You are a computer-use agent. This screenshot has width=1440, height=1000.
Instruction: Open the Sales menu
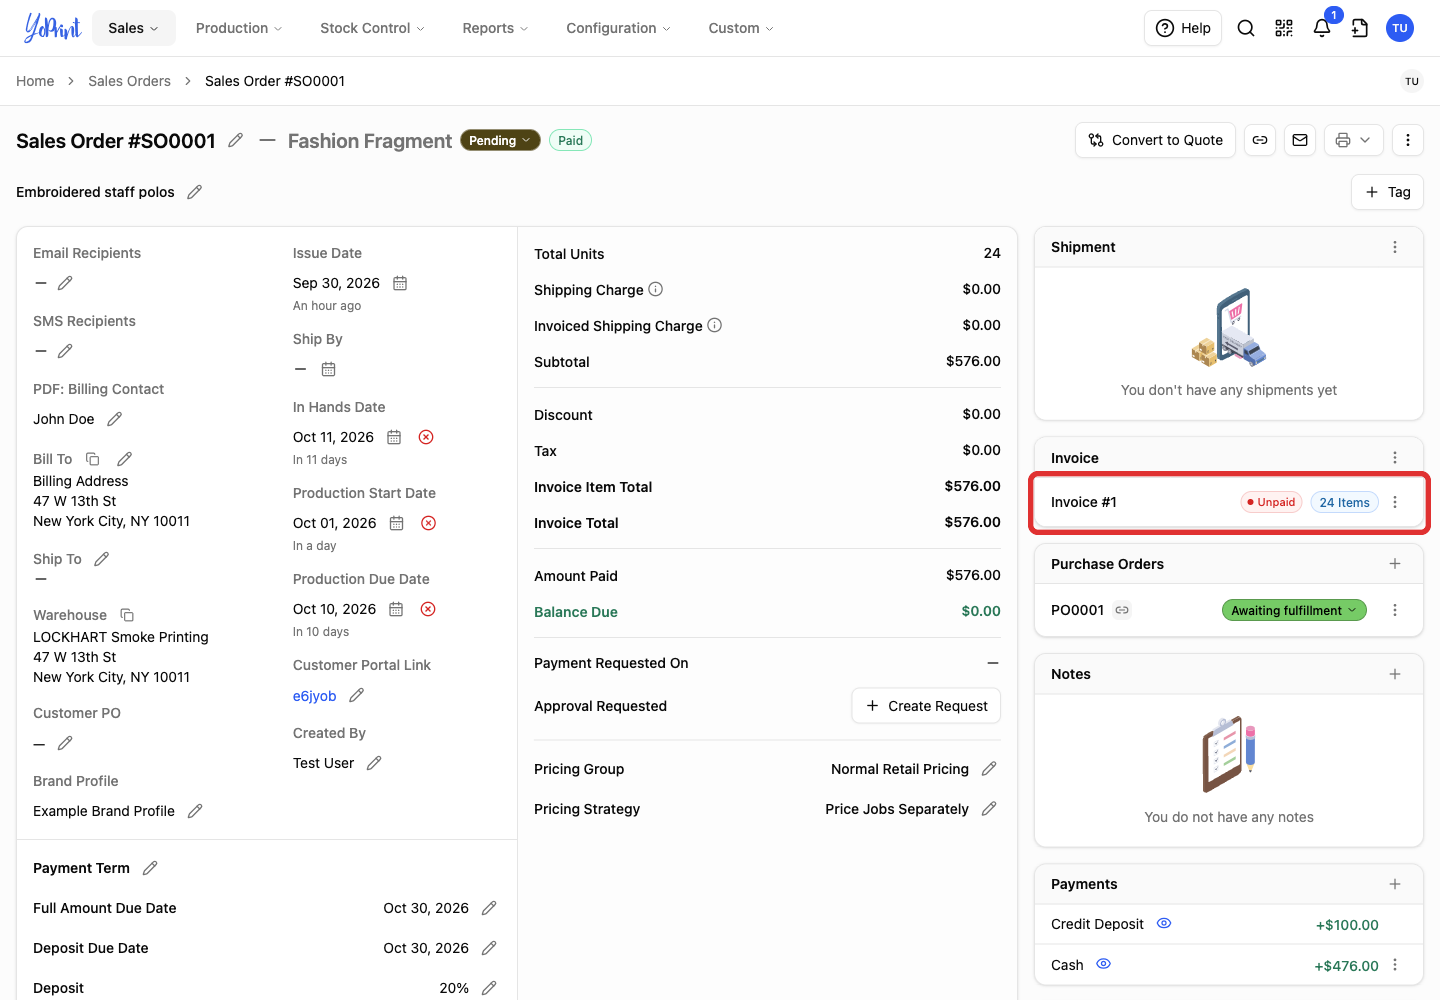click(134, 28)
